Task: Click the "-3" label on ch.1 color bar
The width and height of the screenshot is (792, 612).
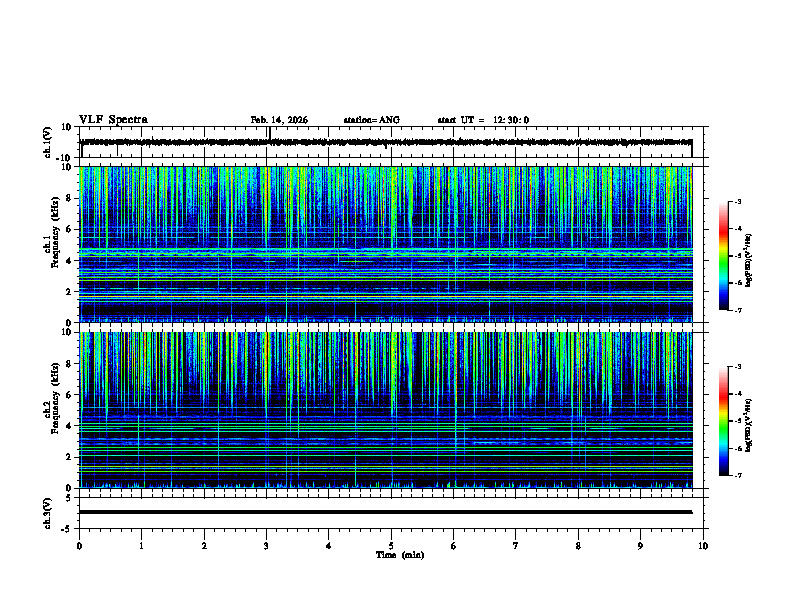Action: coord(737,201)
